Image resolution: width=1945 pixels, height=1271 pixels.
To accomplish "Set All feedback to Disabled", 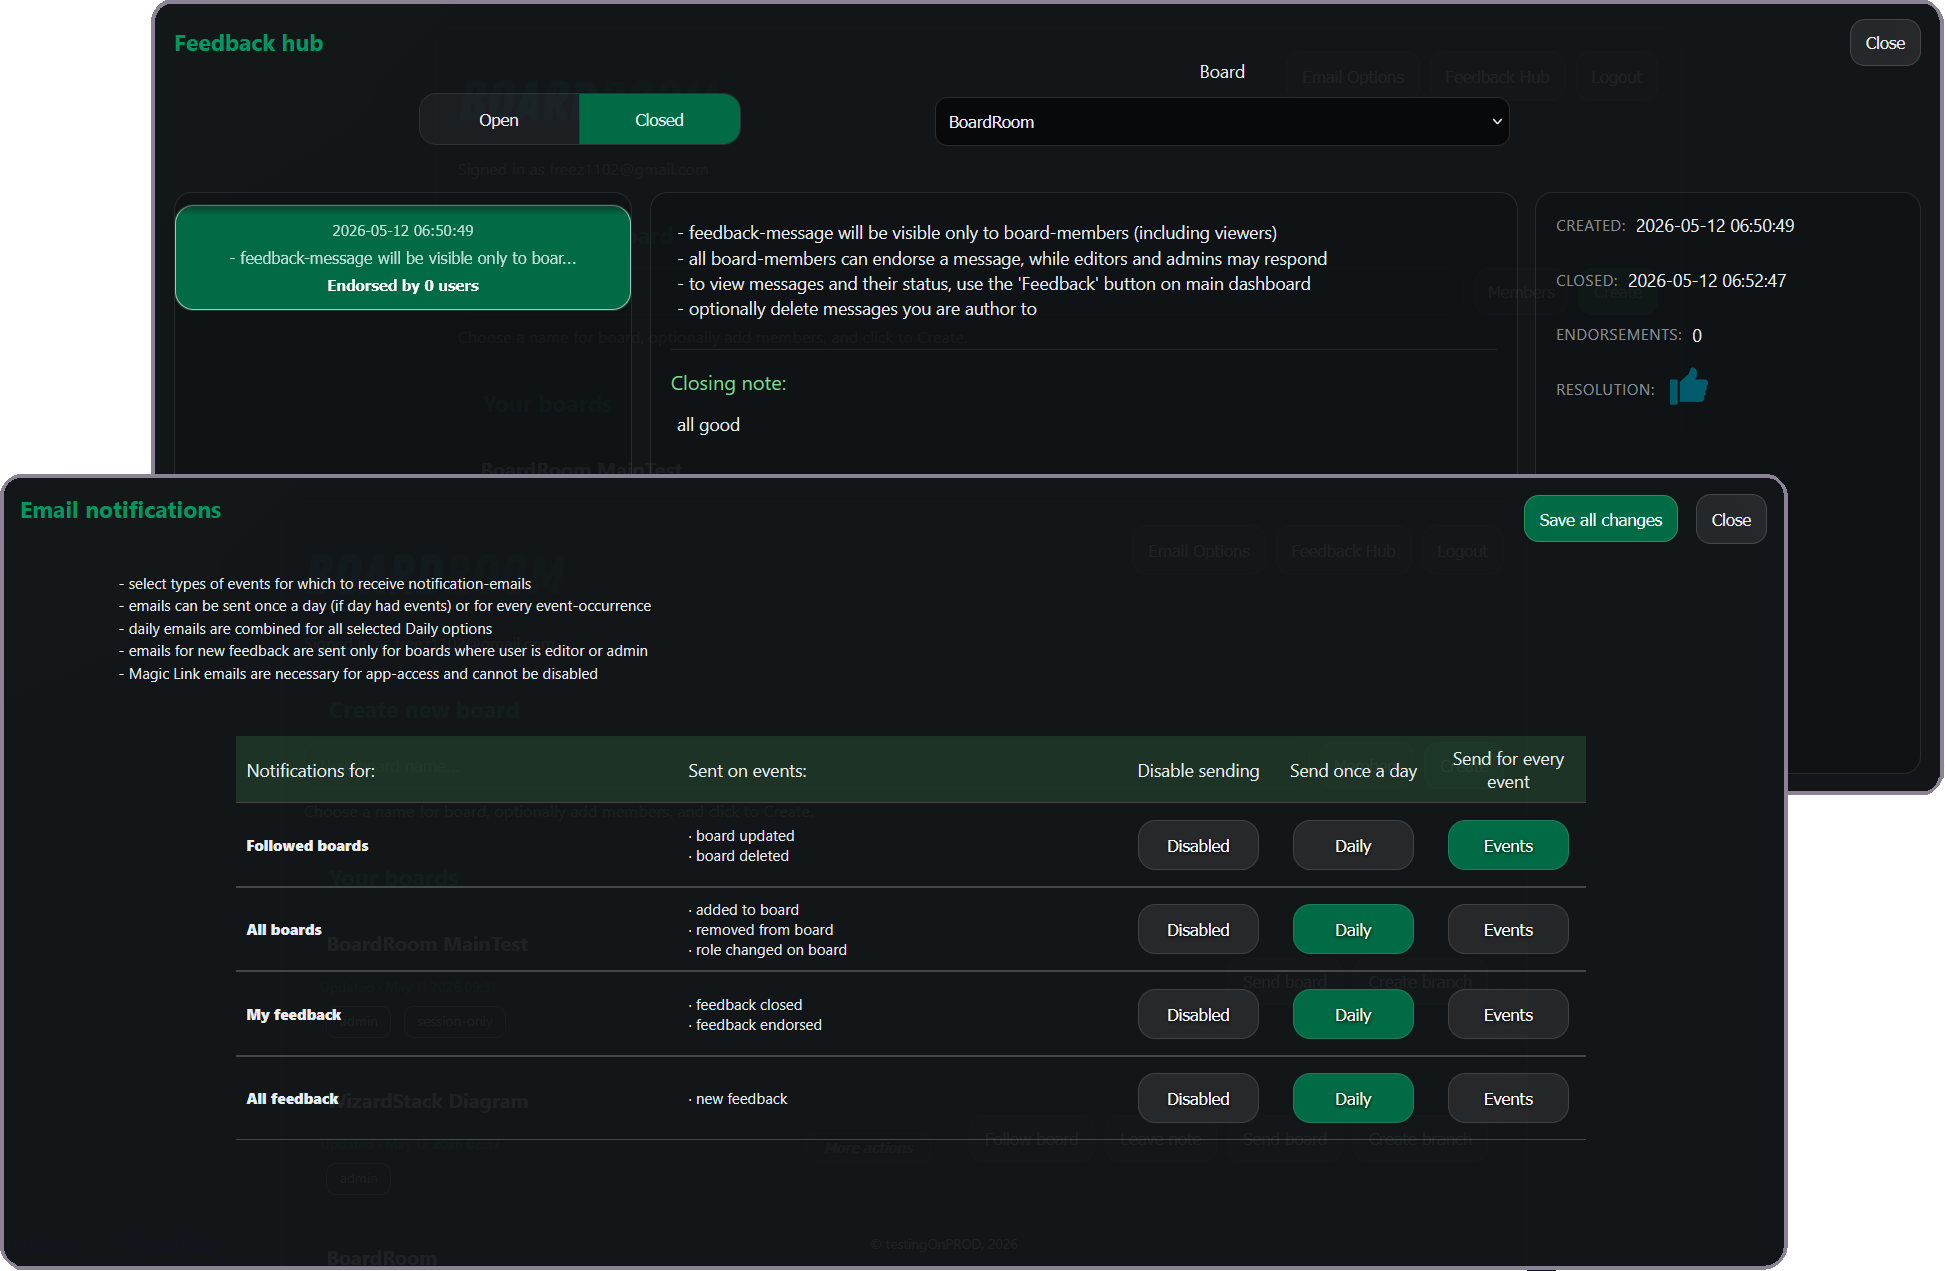I will pyautogui.click(x=1198, y=1099).
